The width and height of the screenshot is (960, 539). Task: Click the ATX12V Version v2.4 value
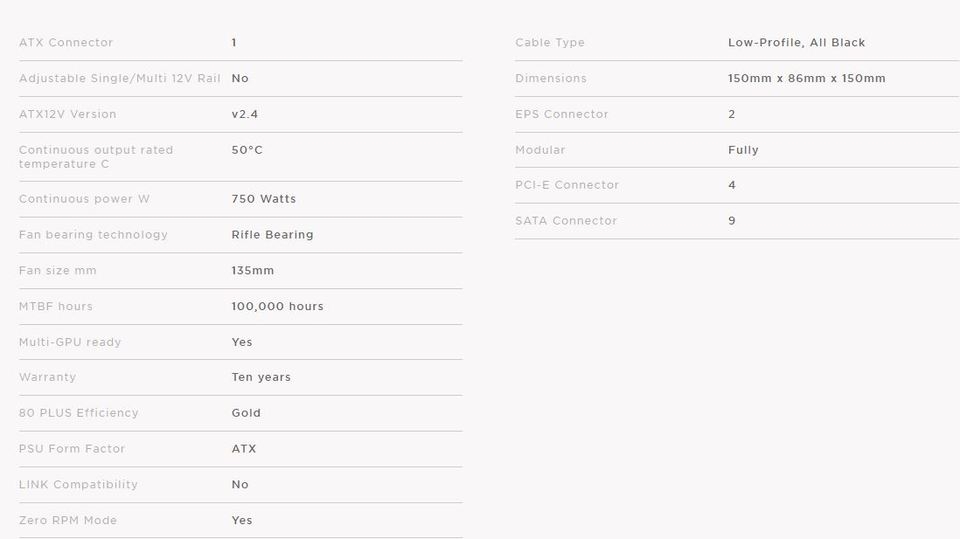[244, 115]
